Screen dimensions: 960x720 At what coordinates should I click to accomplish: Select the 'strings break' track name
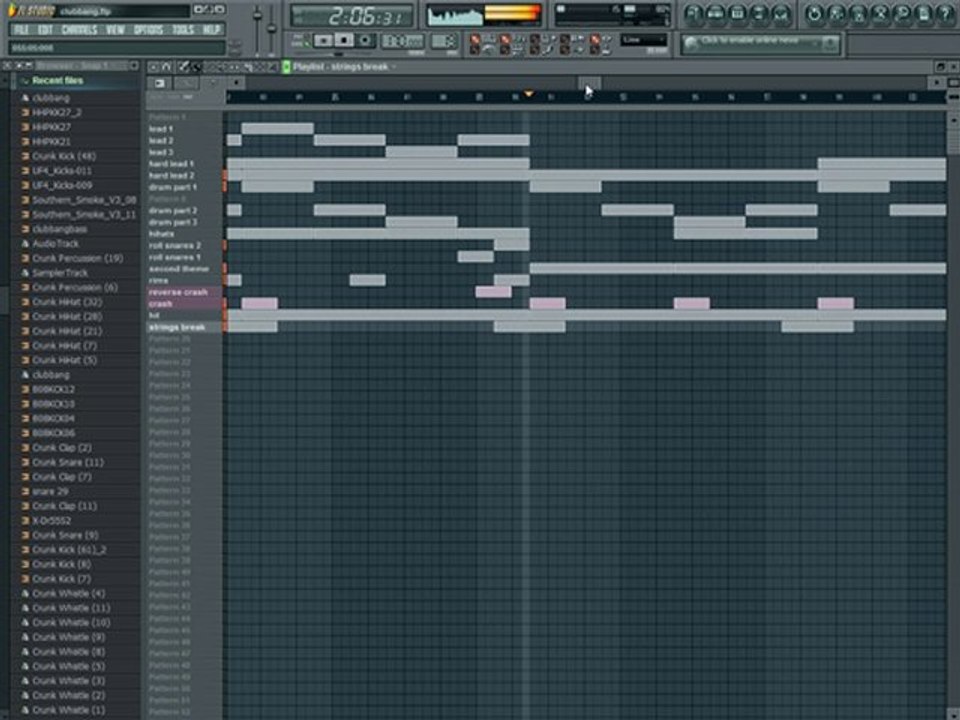tap(177, 327)
